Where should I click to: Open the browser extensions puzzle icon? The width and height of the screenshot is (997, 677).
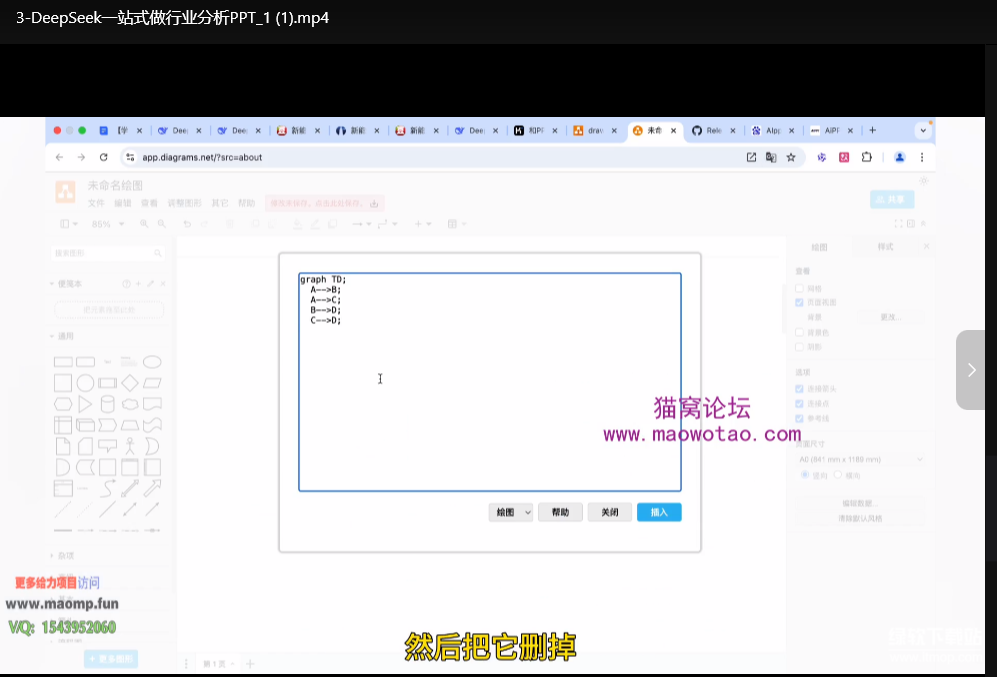(x=867, y=157)
